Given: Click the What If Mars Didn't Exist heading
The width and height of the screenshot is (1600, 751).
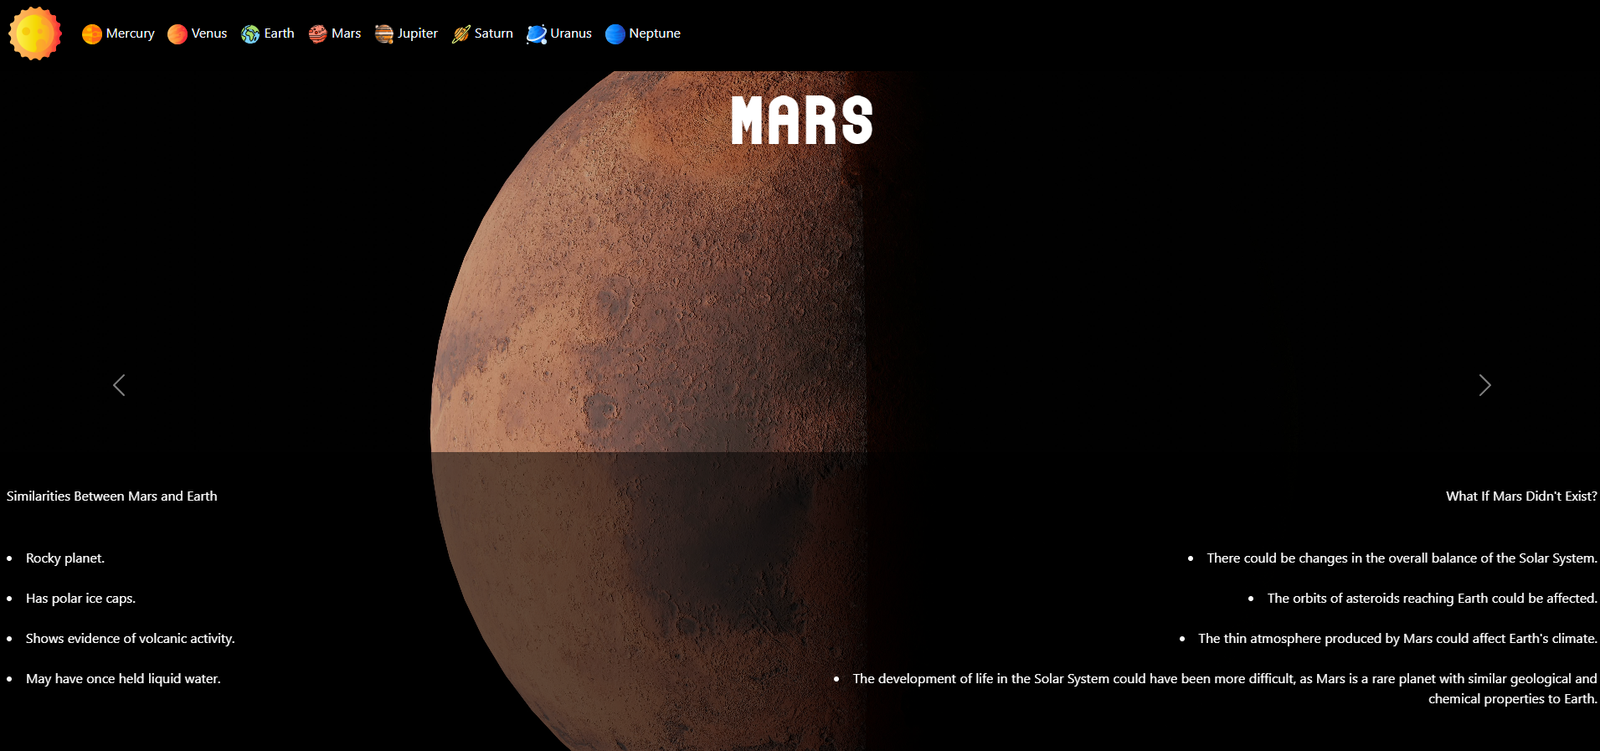Looking at the screenshot, I should [x=1520, y=496].
